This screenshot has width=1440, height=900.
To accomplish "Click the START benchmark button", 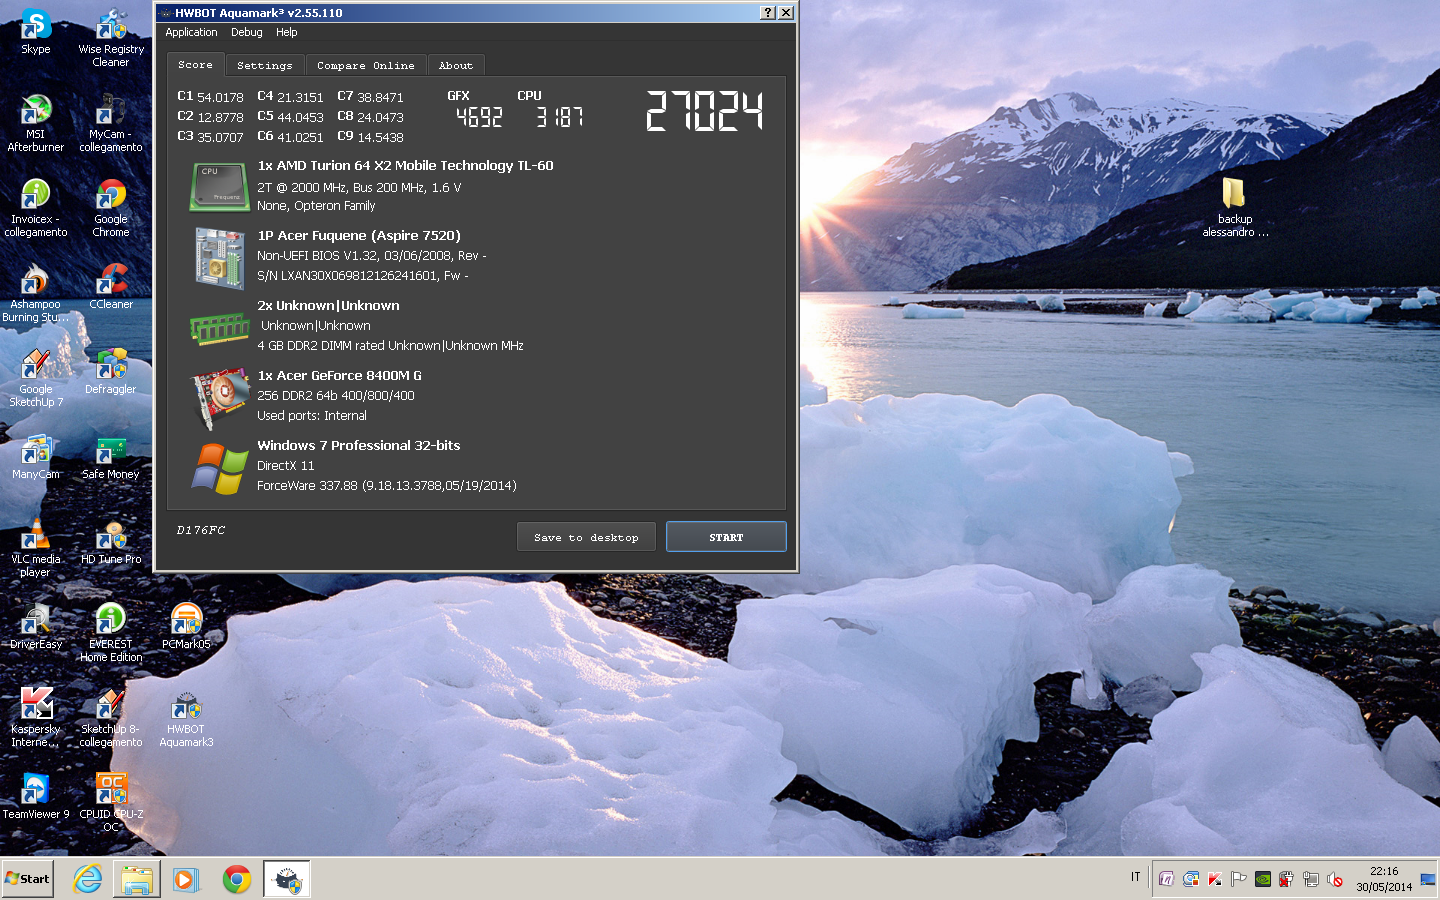I will [726, 537].
